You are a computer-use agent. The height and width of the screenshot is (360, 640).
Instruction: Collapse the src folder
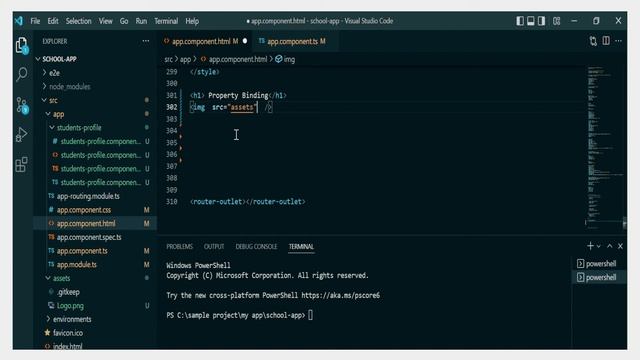coord(95,100)
